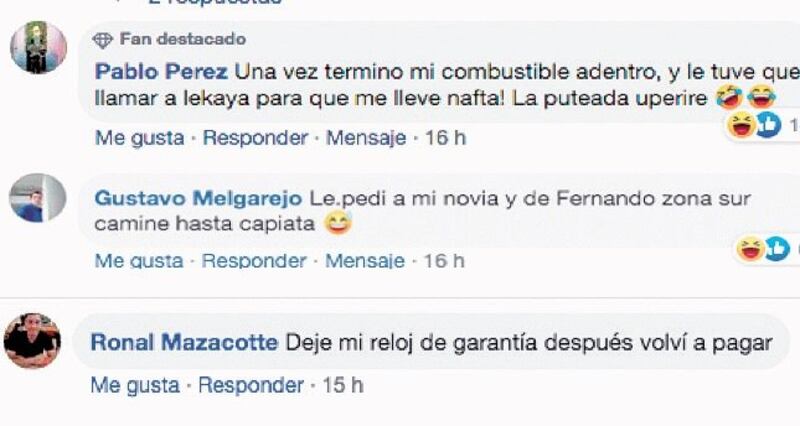Viewport: 800px width, 426px height.
Task: Send a Mensaje to Gustavo Melgarejo
Action: 366,261
